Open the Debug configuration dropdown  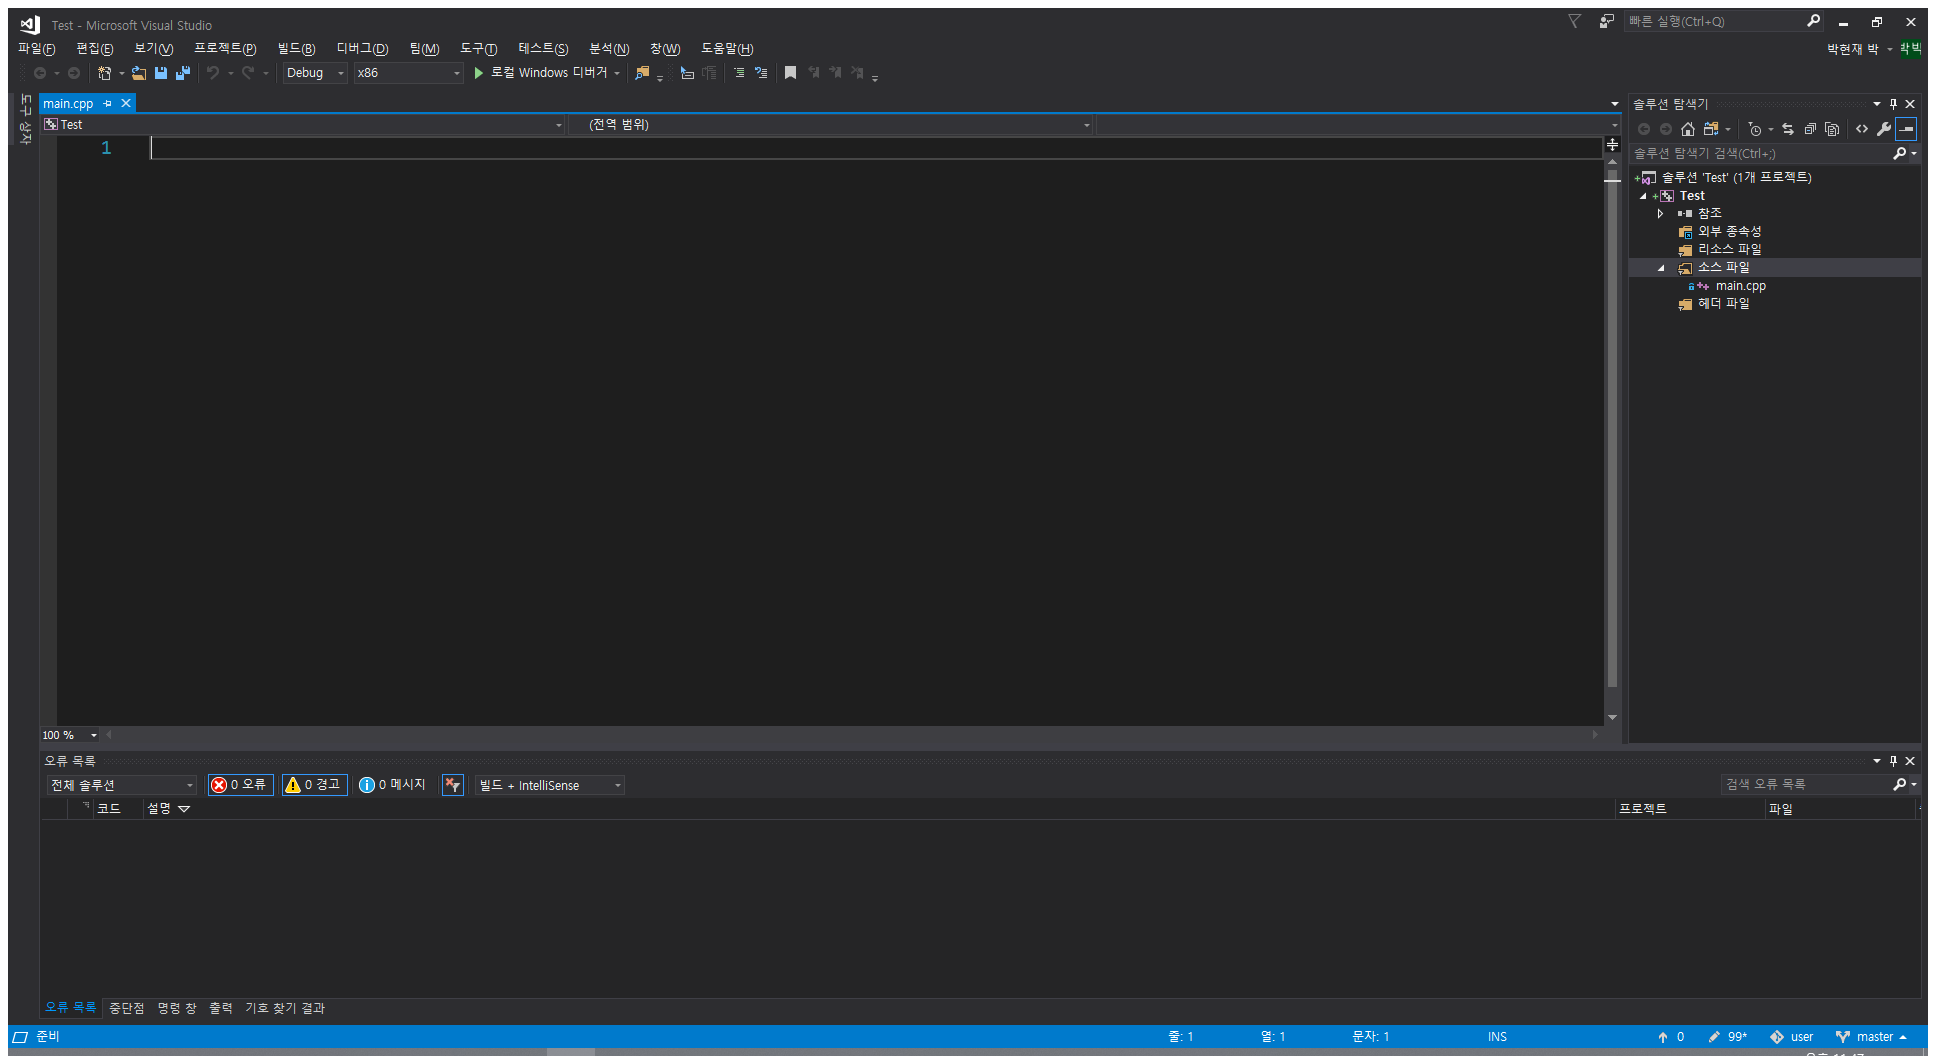pos(315,73)
